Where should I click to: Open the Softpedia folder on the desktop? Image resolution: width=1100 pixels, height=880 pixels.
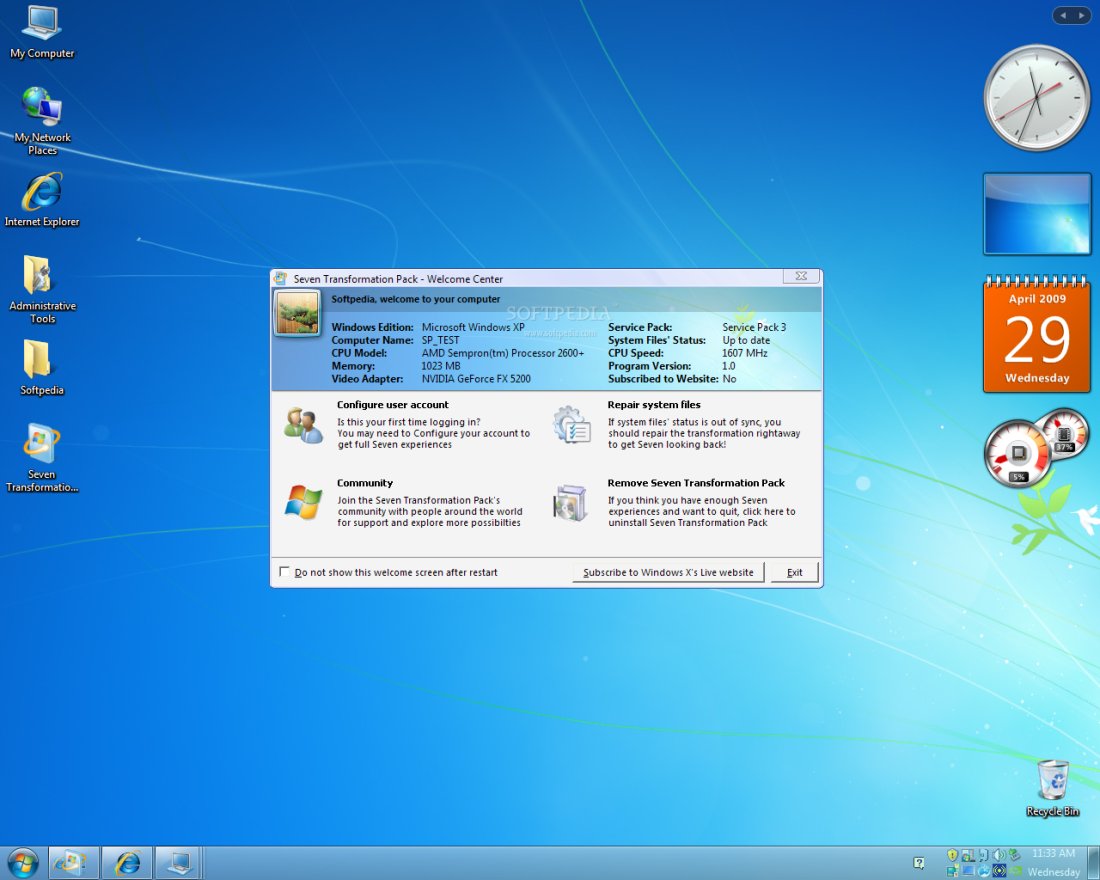click(41, 368)
